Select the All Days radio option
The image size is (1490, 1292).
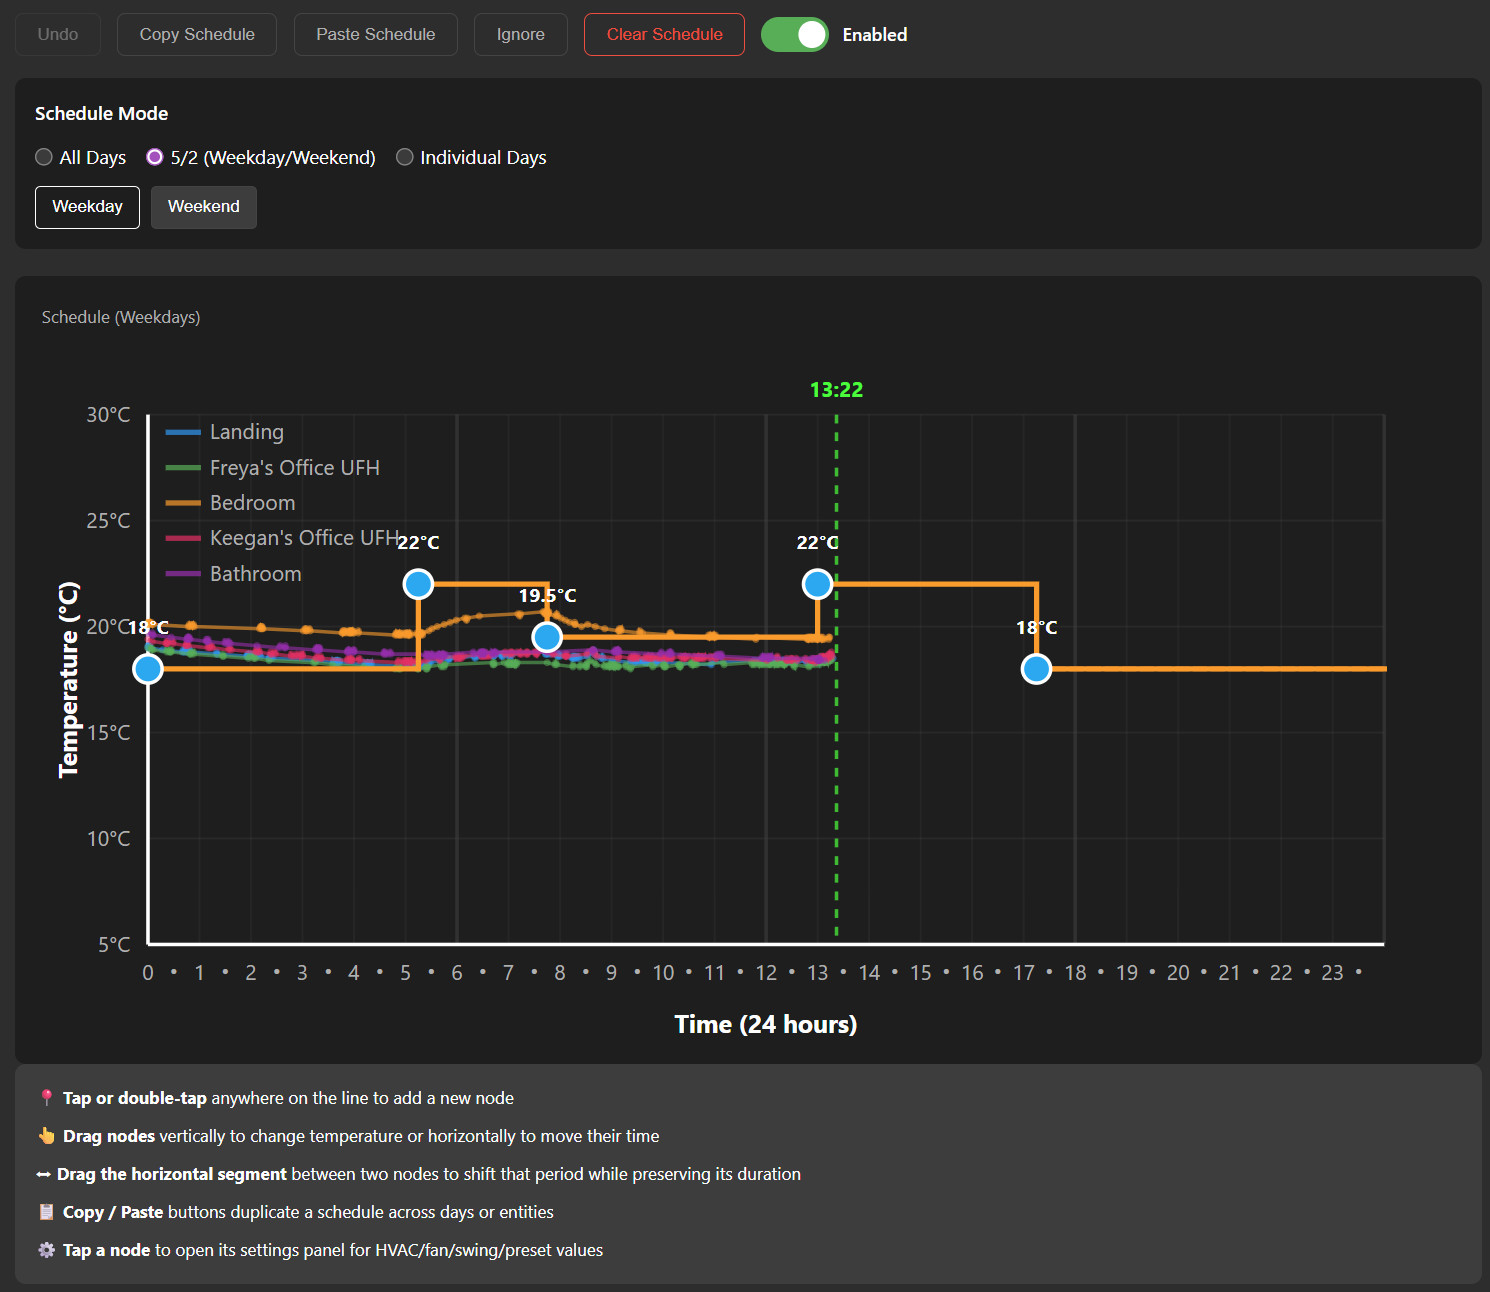(x=44, y=157)
